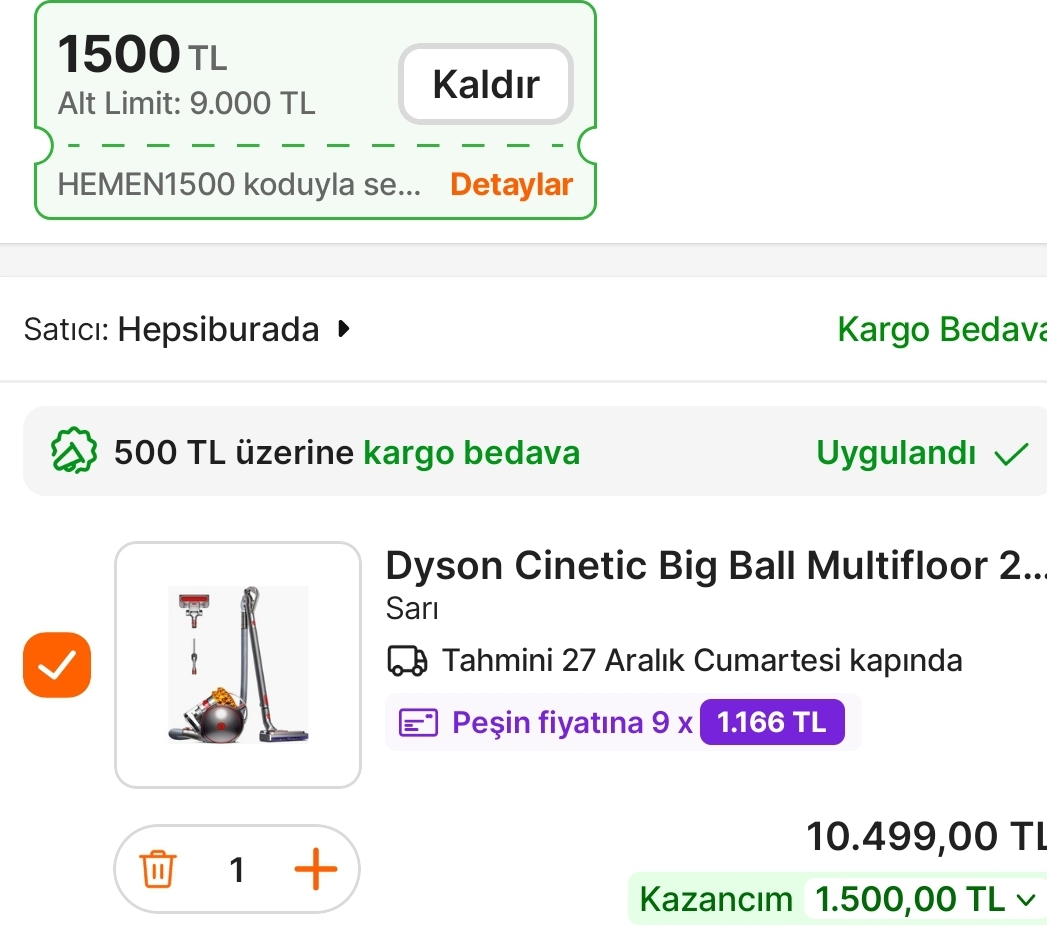Viewport: 1047px width, 945px height.
Task: Click the 1.166 TL installment badge
Action: [772, 722]
